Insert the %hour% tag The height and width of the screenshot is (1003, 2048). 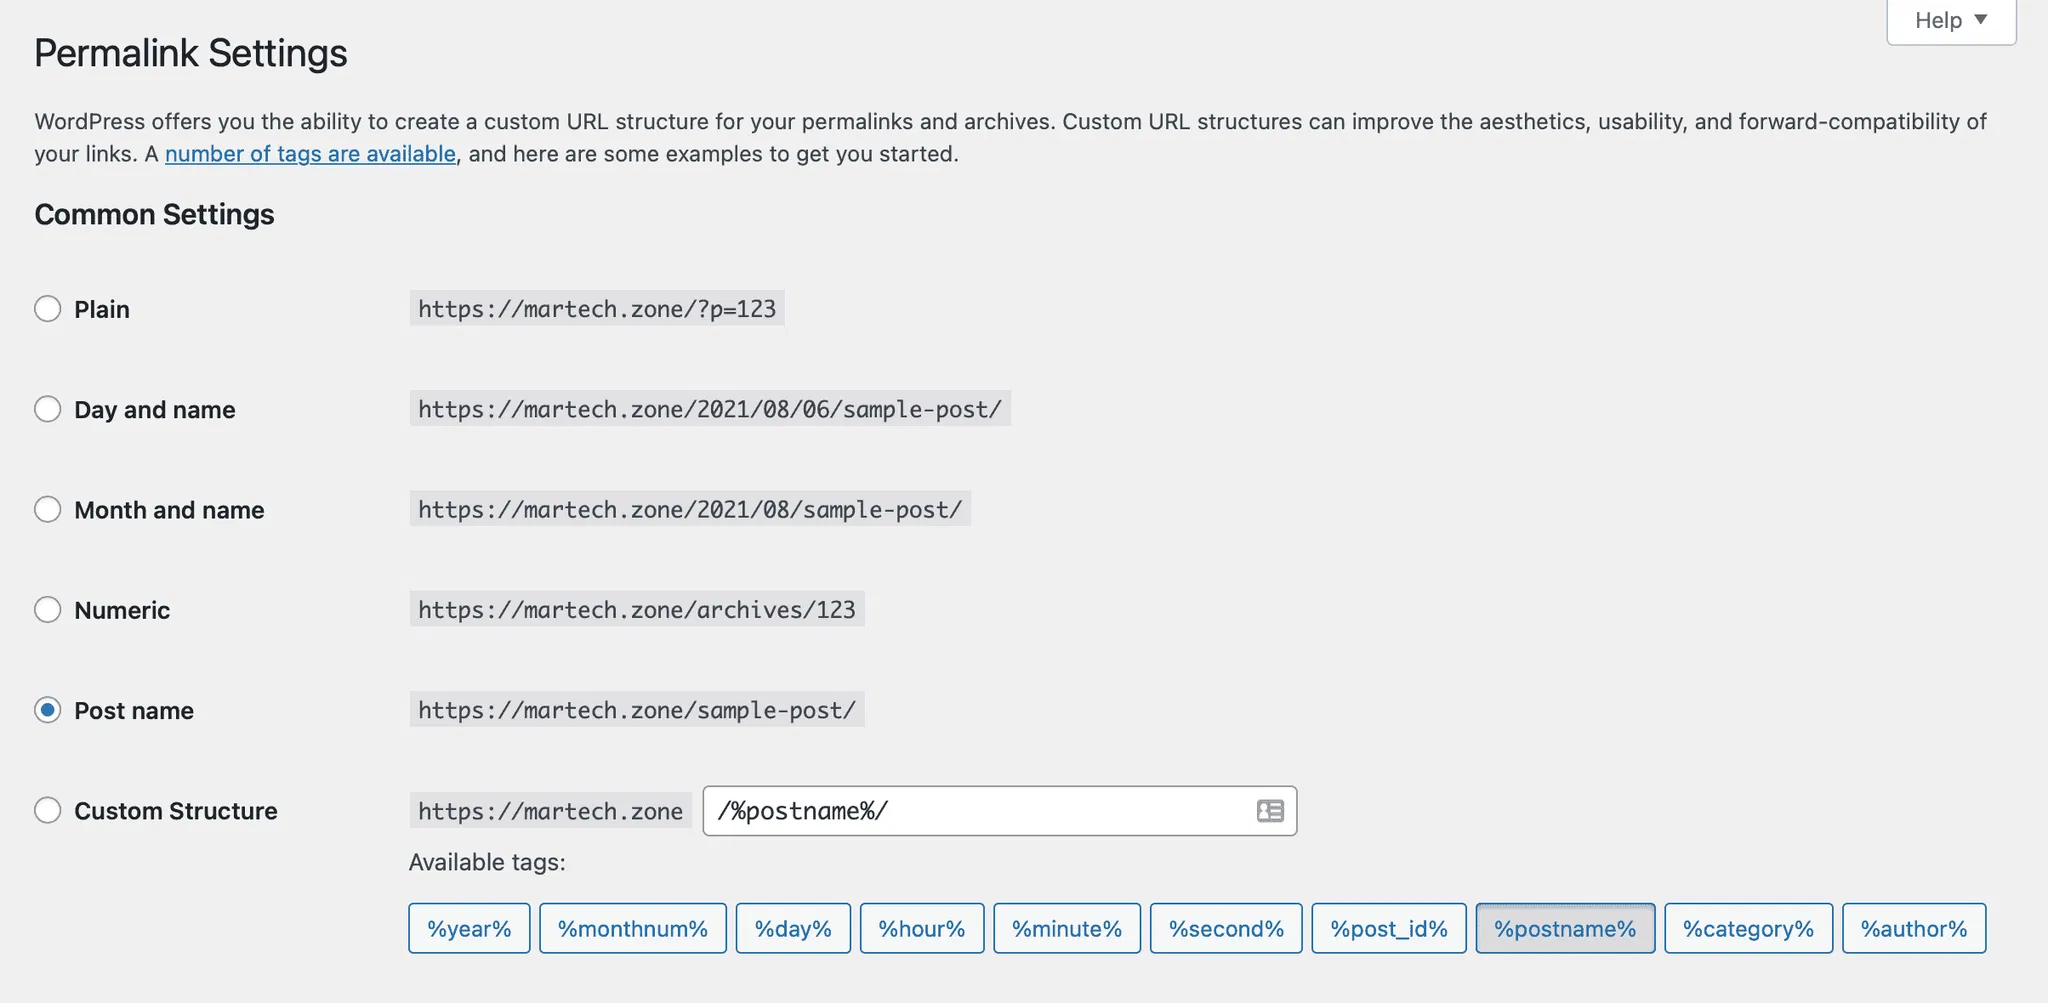[921, 929]
